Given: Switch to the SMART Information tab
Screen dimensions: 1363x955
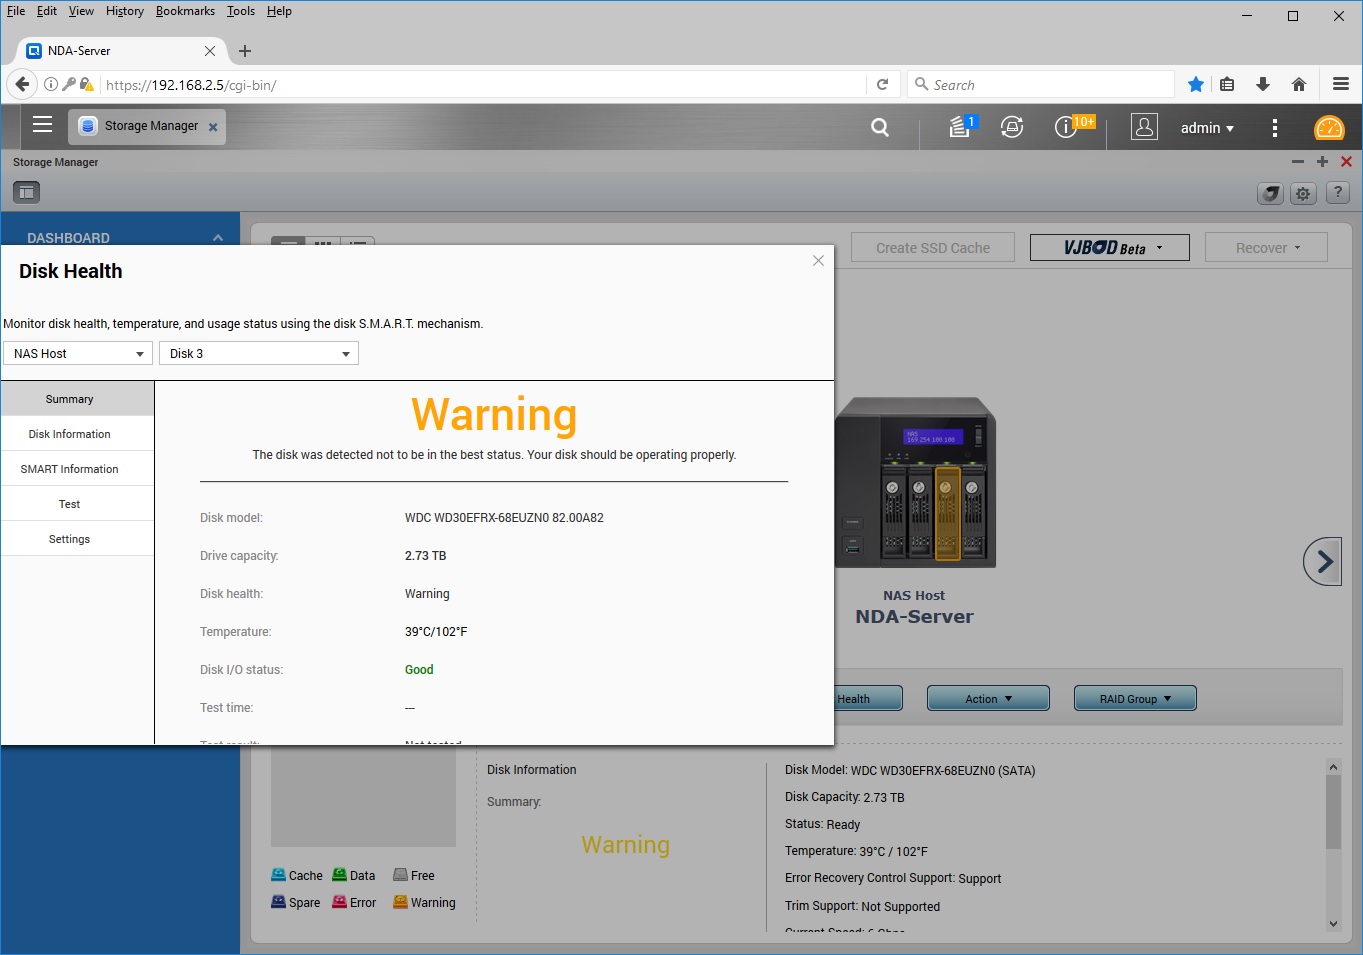Looking at the screenshot, I should pos(77,469).
